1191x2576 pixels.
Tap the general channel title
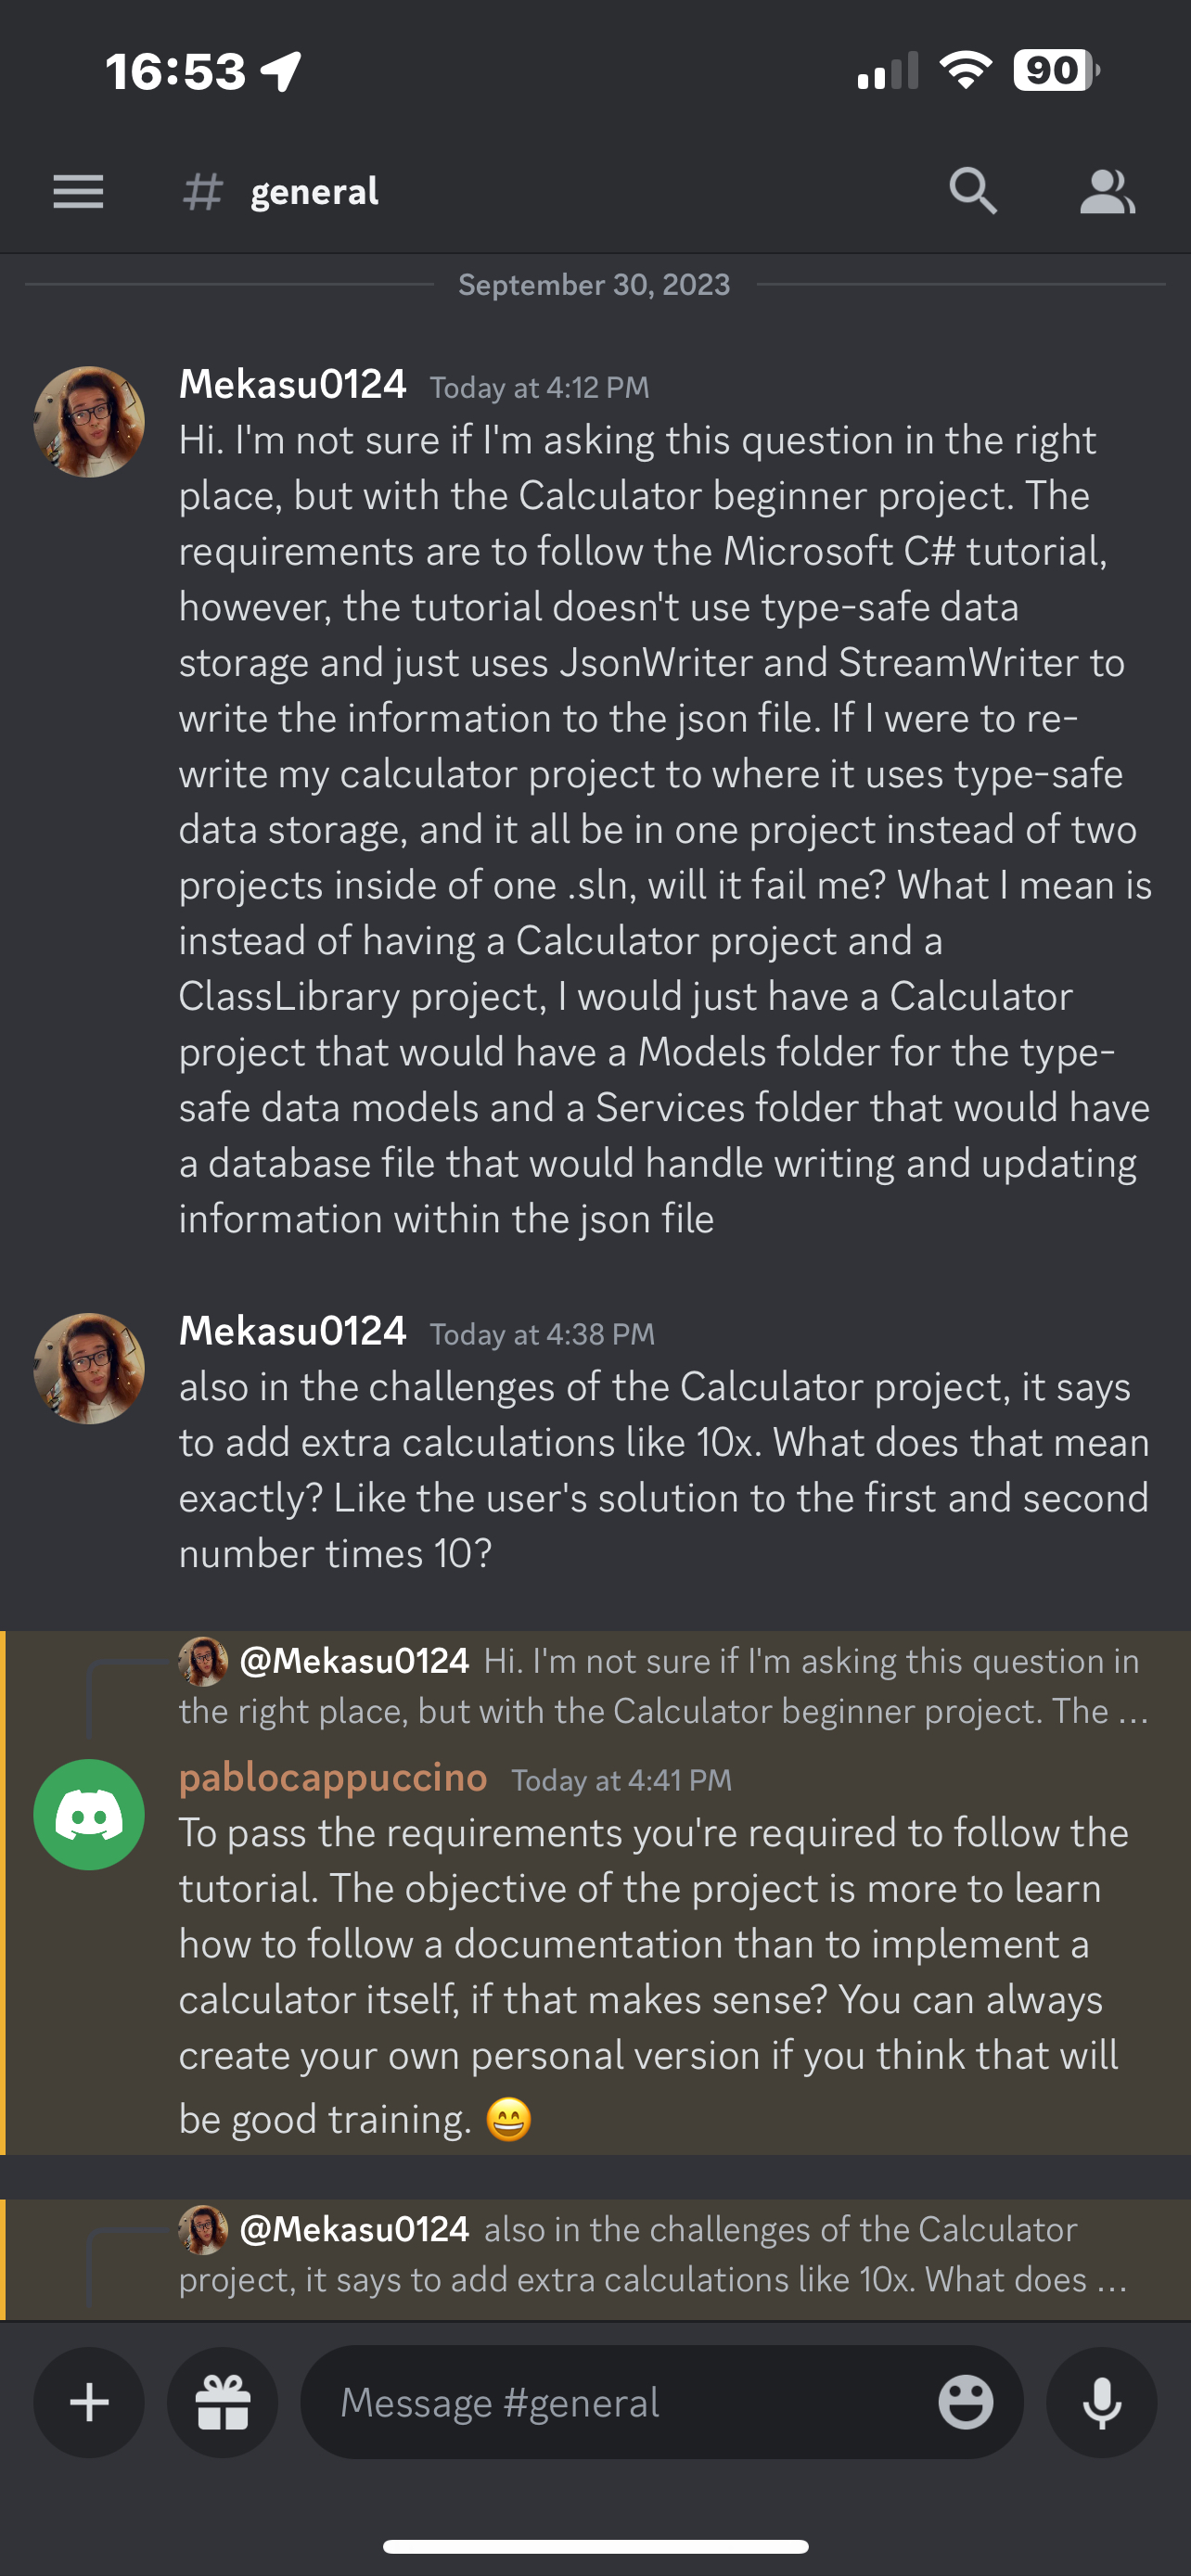tap(314, 191)
